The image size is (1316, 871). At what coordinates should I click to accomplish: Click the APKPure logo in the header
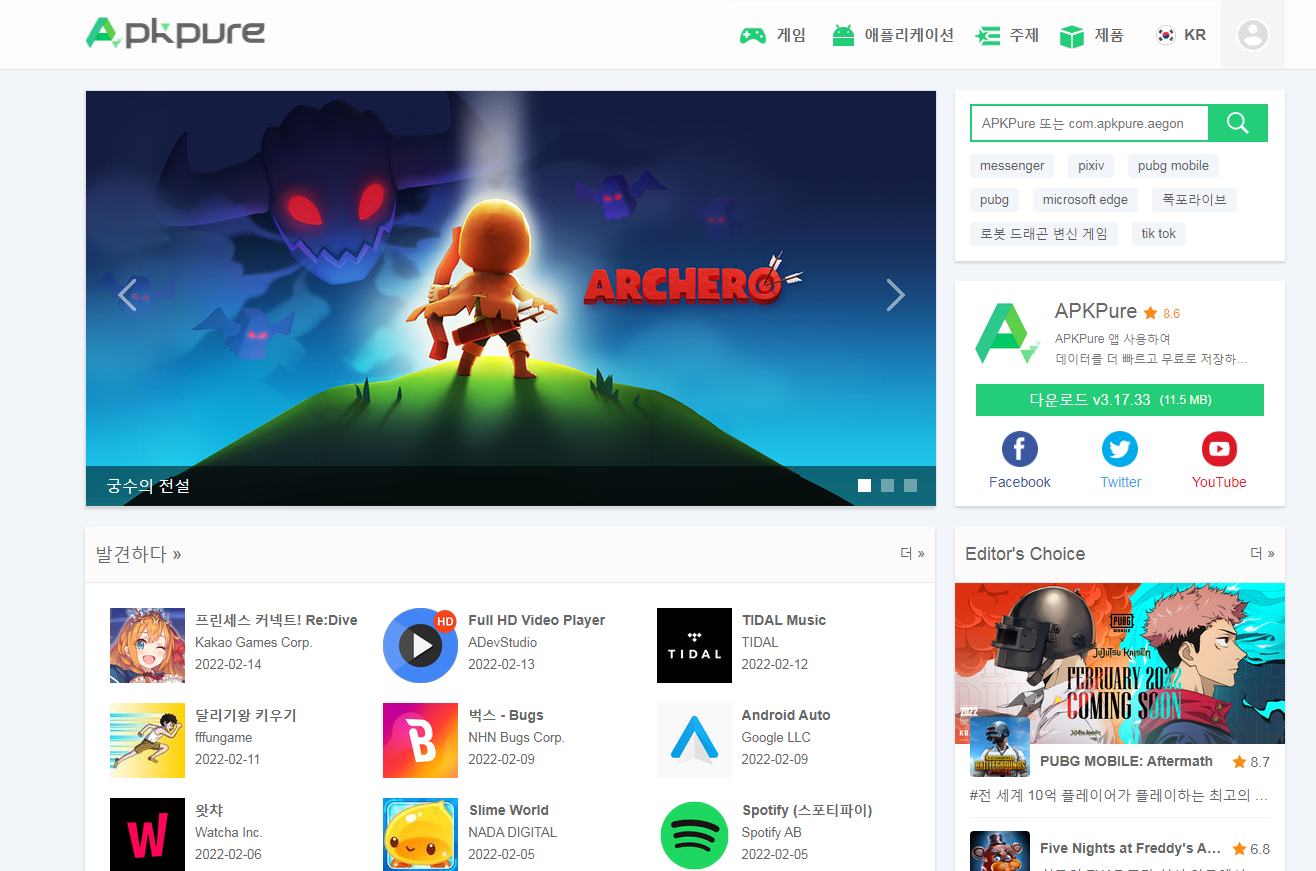point(175,33)
